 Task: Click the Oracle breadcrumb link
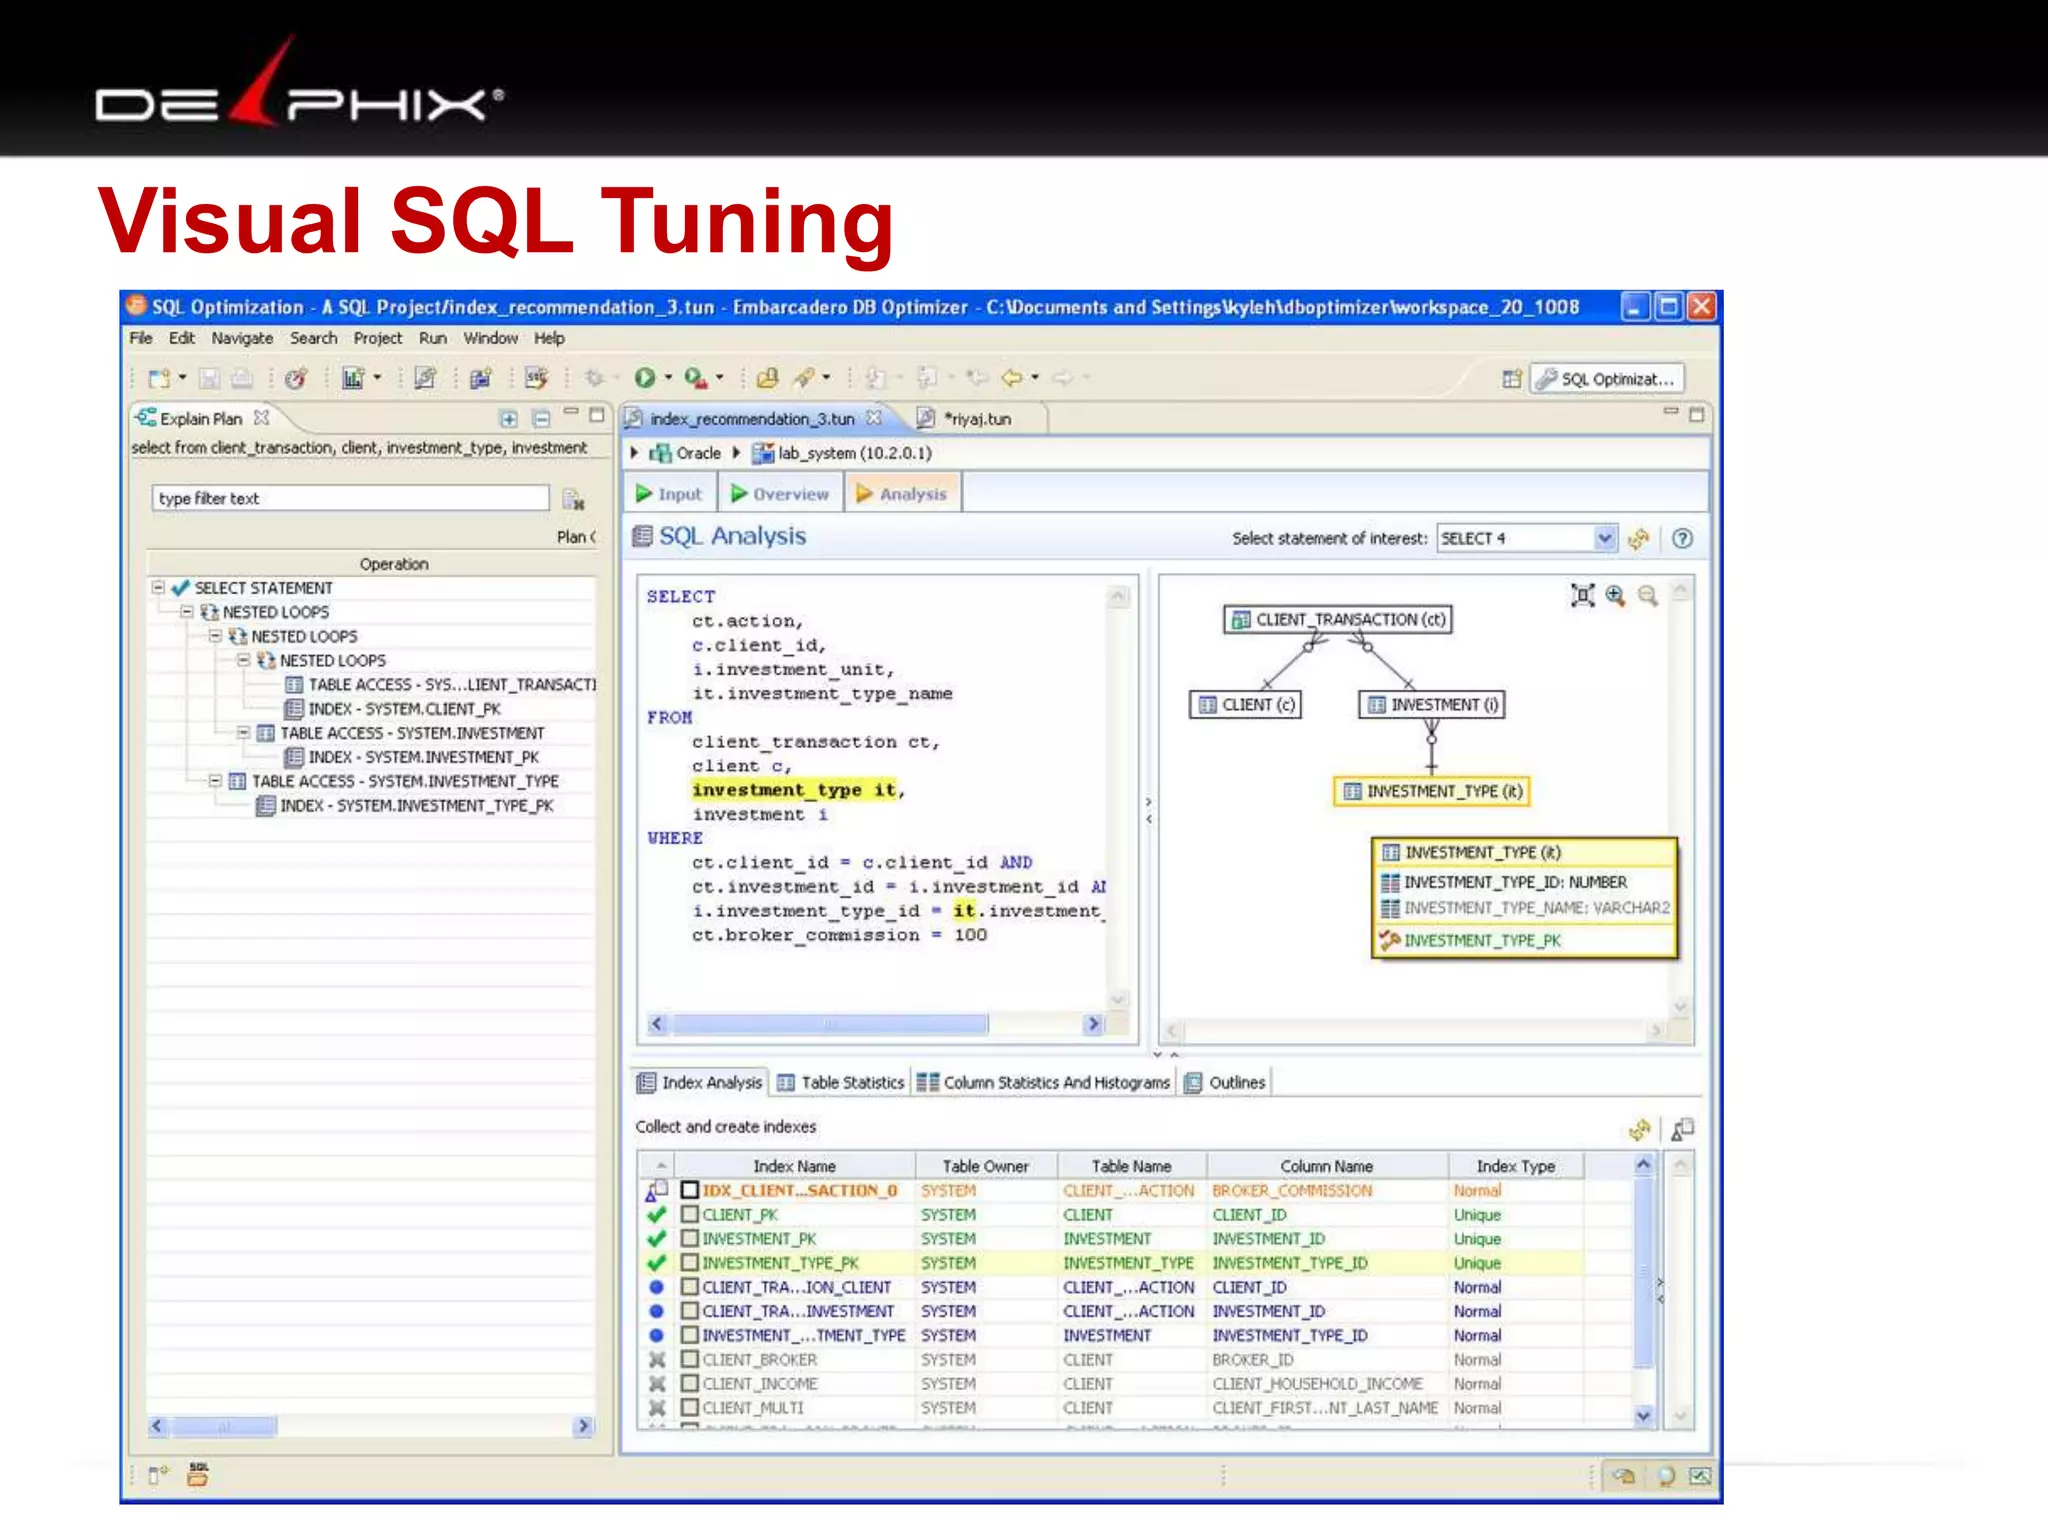click(x=685, y=453)
